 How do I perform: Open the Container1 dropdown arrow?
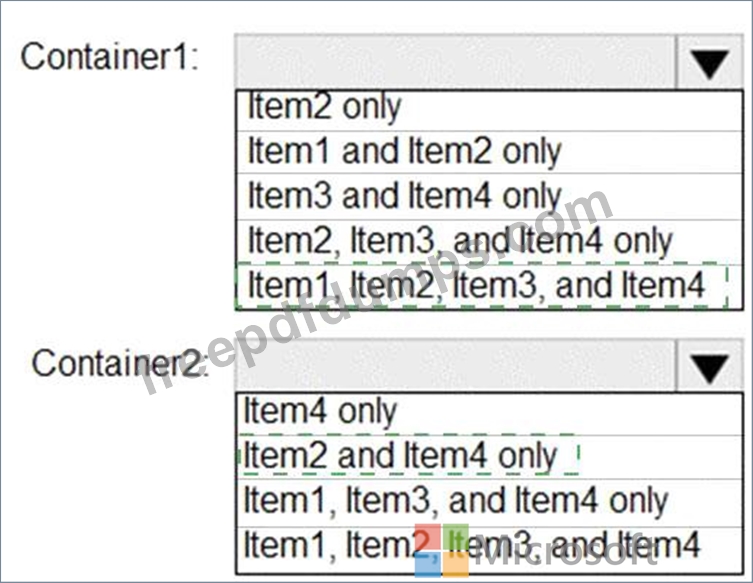[709, 62]
